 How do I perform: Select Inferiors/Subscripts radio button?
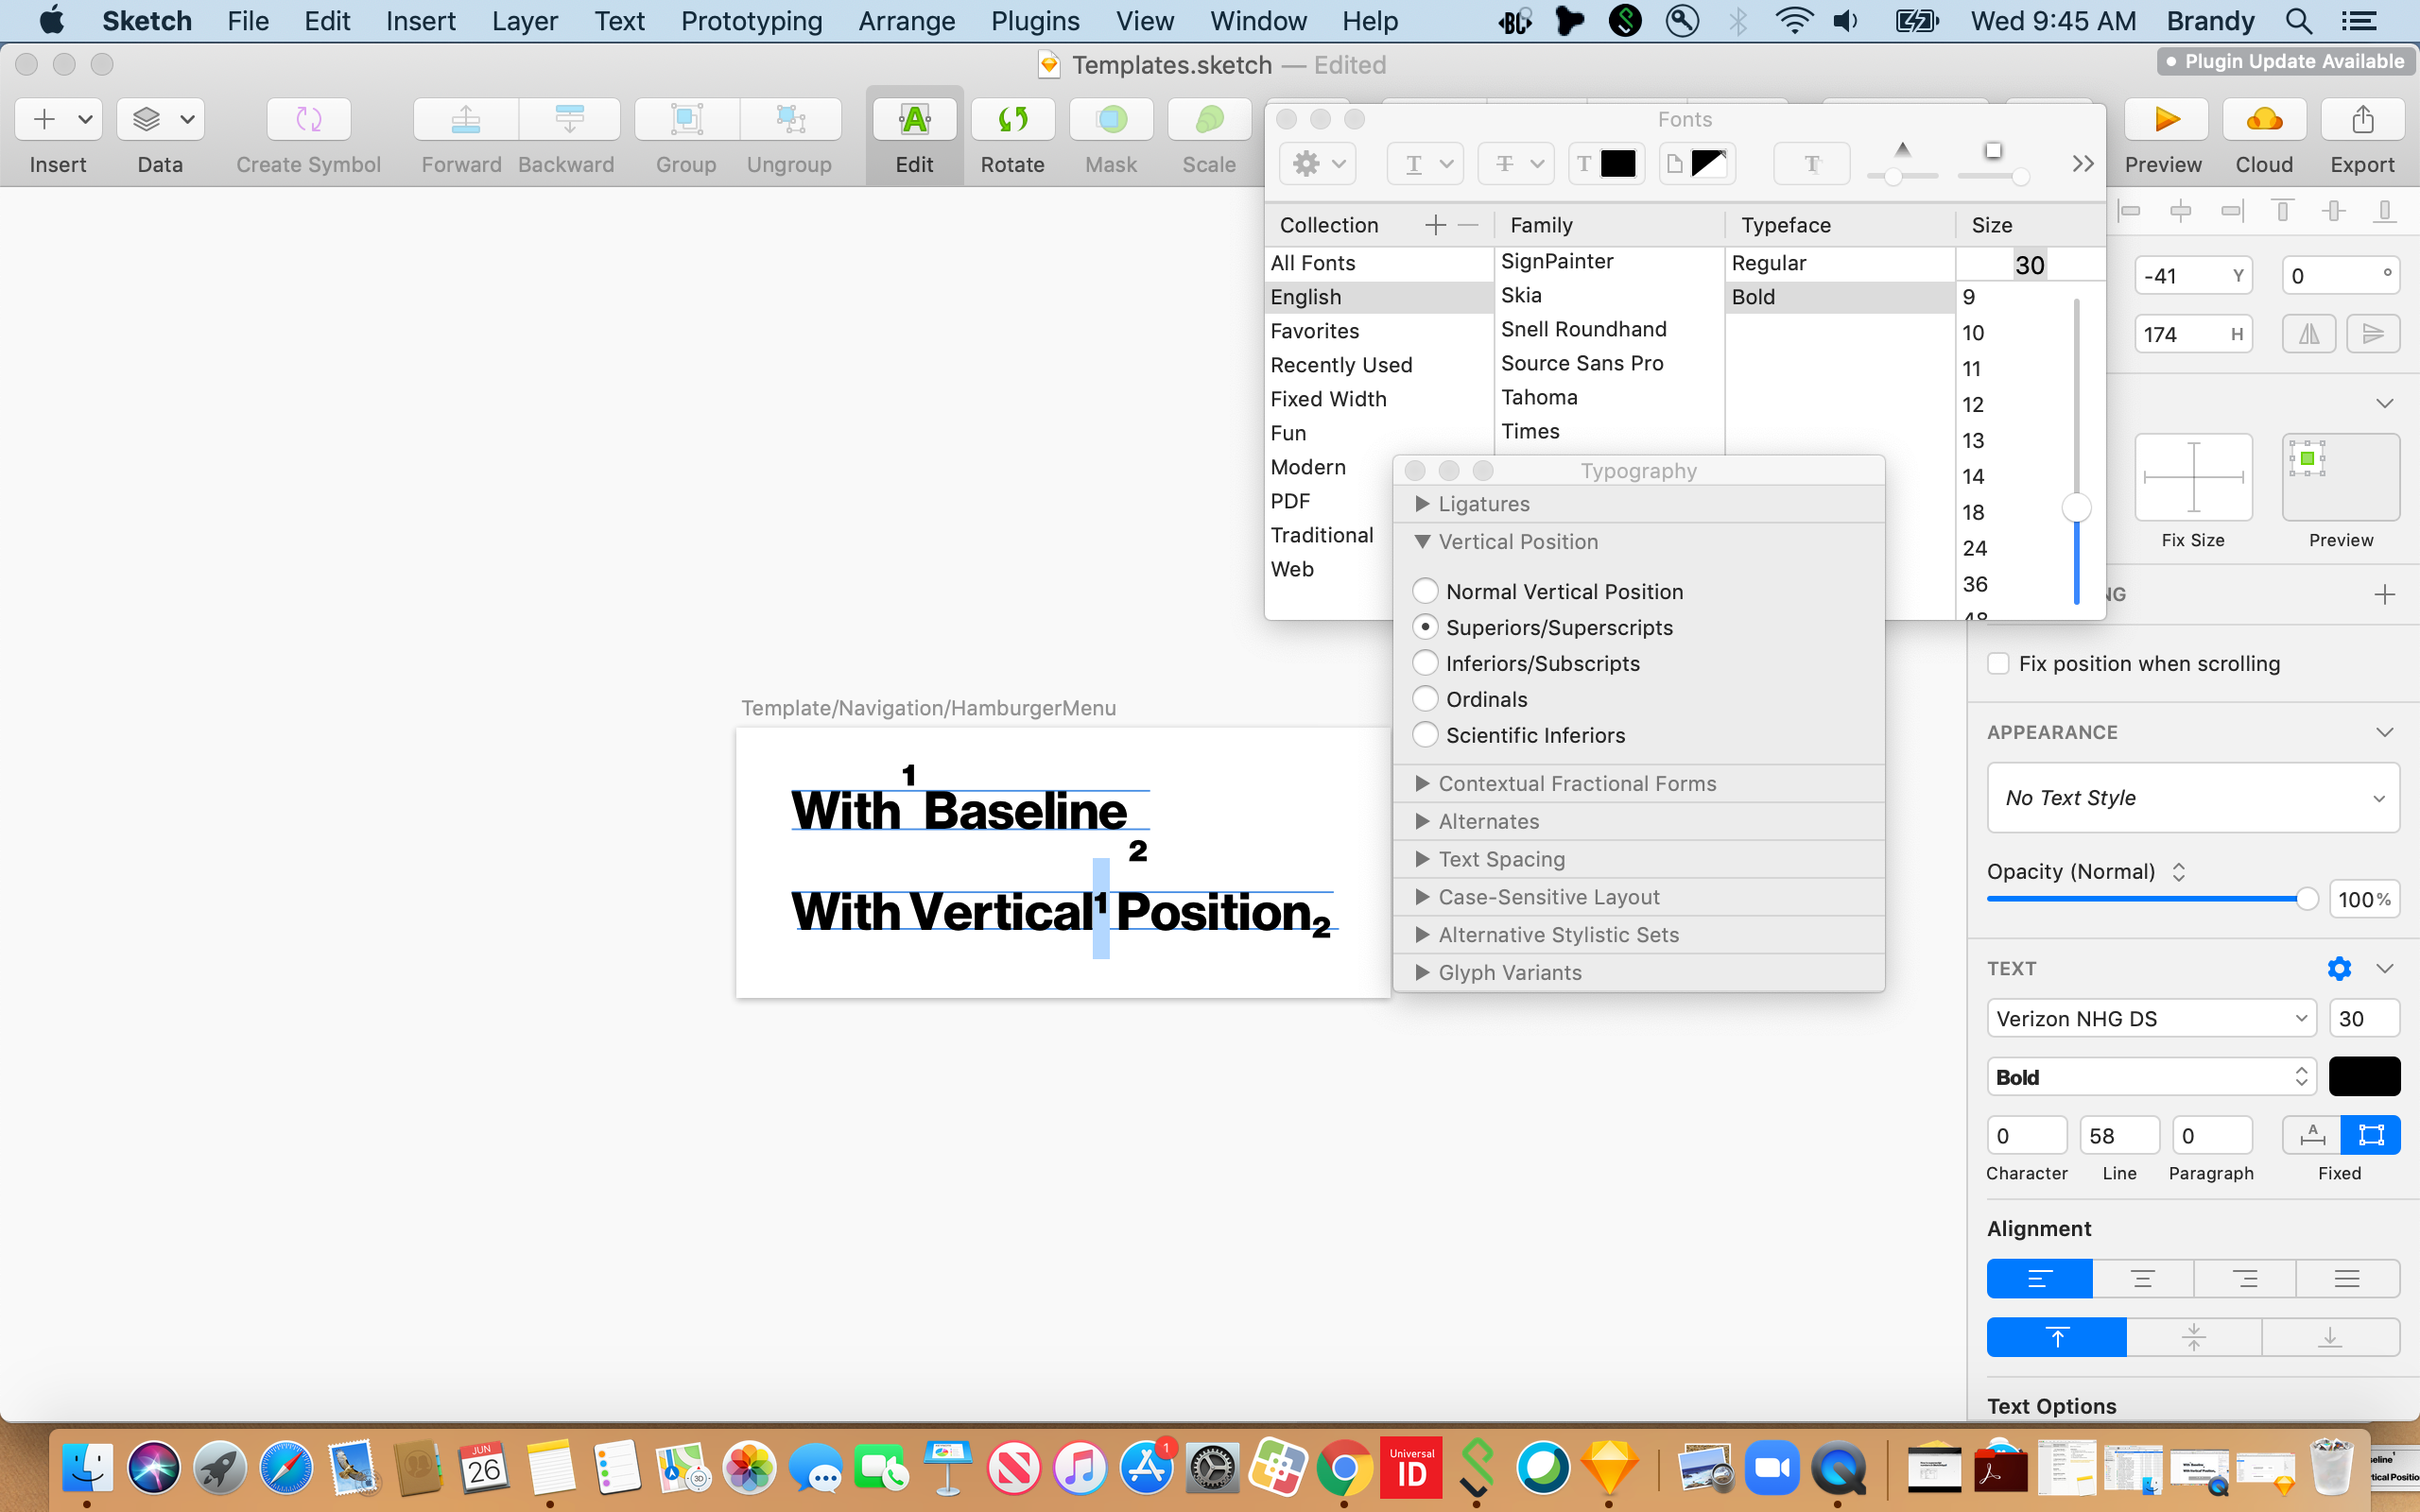coord(1425,663)
